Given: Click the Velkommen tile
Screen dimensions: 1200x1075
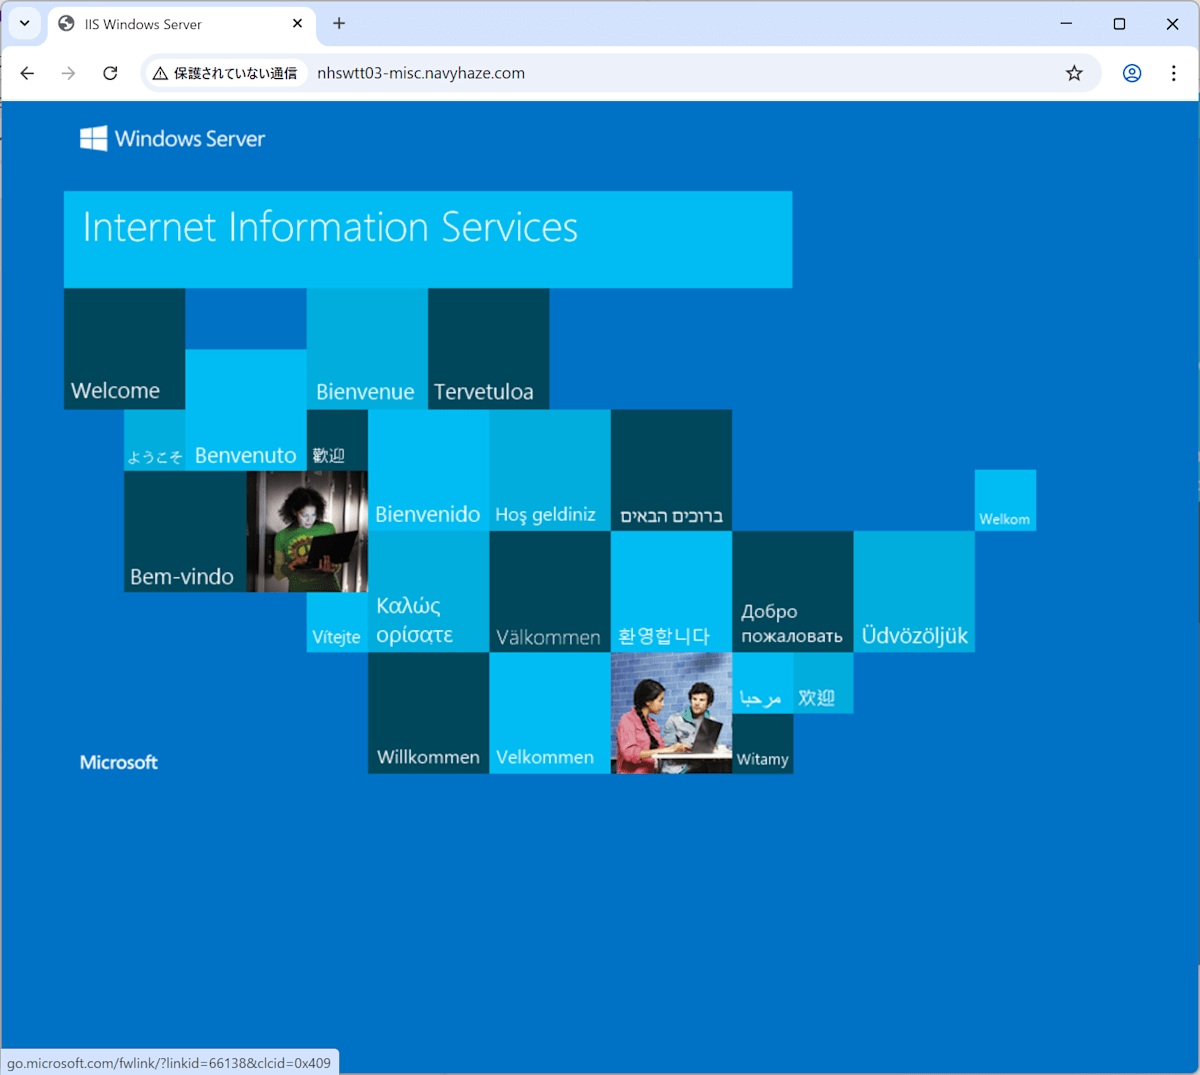Looking at the screenshot, I should pyautogui.click(x=550, y=713).
